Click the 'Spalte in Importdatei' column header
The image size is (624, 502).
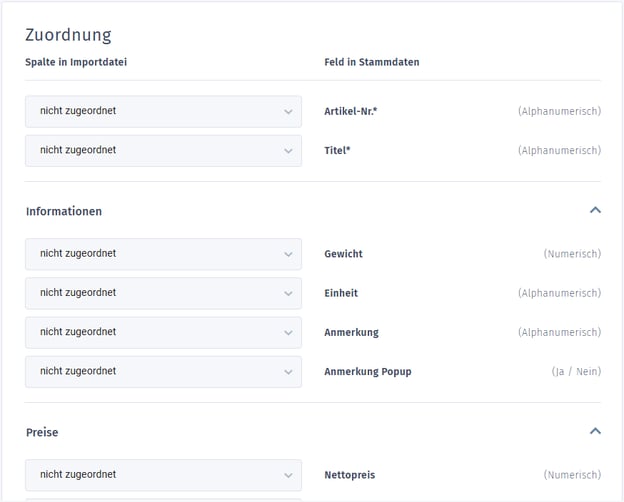76,62
